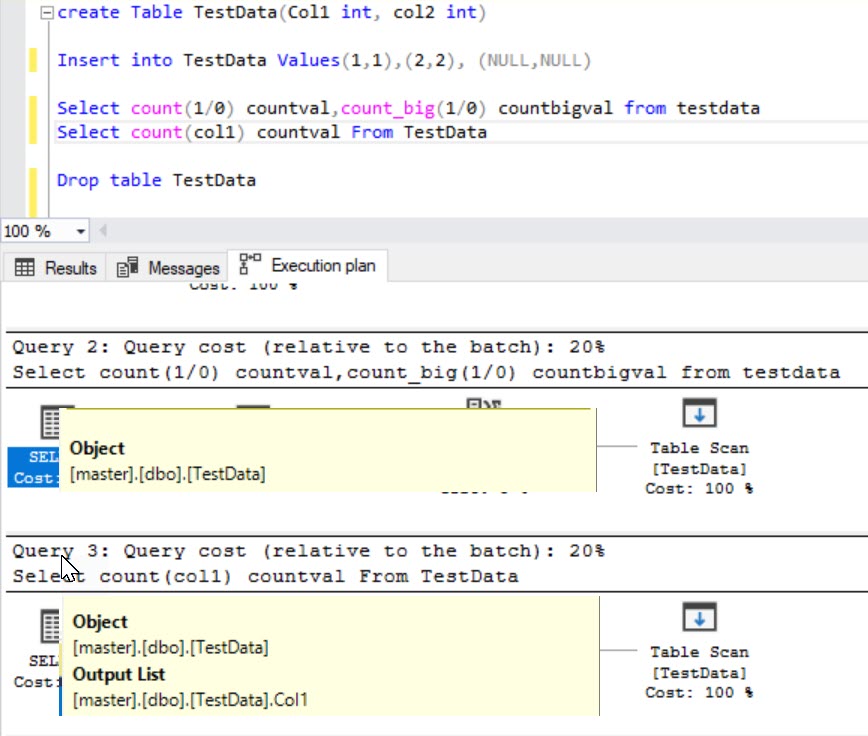Click Query 2 cost header text
The height and width of the screenshot is (736, 868).
[308, 347]
